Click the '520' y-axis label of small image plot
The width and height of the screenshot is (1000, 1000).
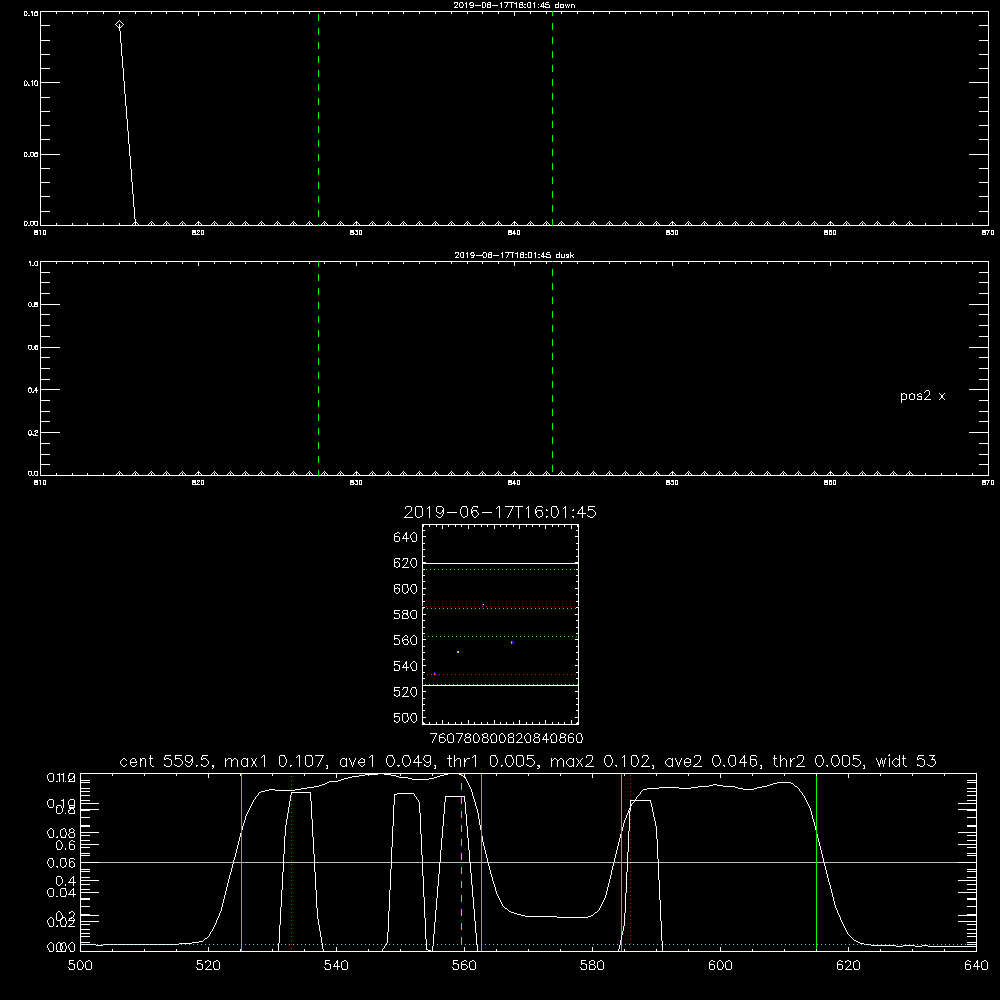coord(406,692)
